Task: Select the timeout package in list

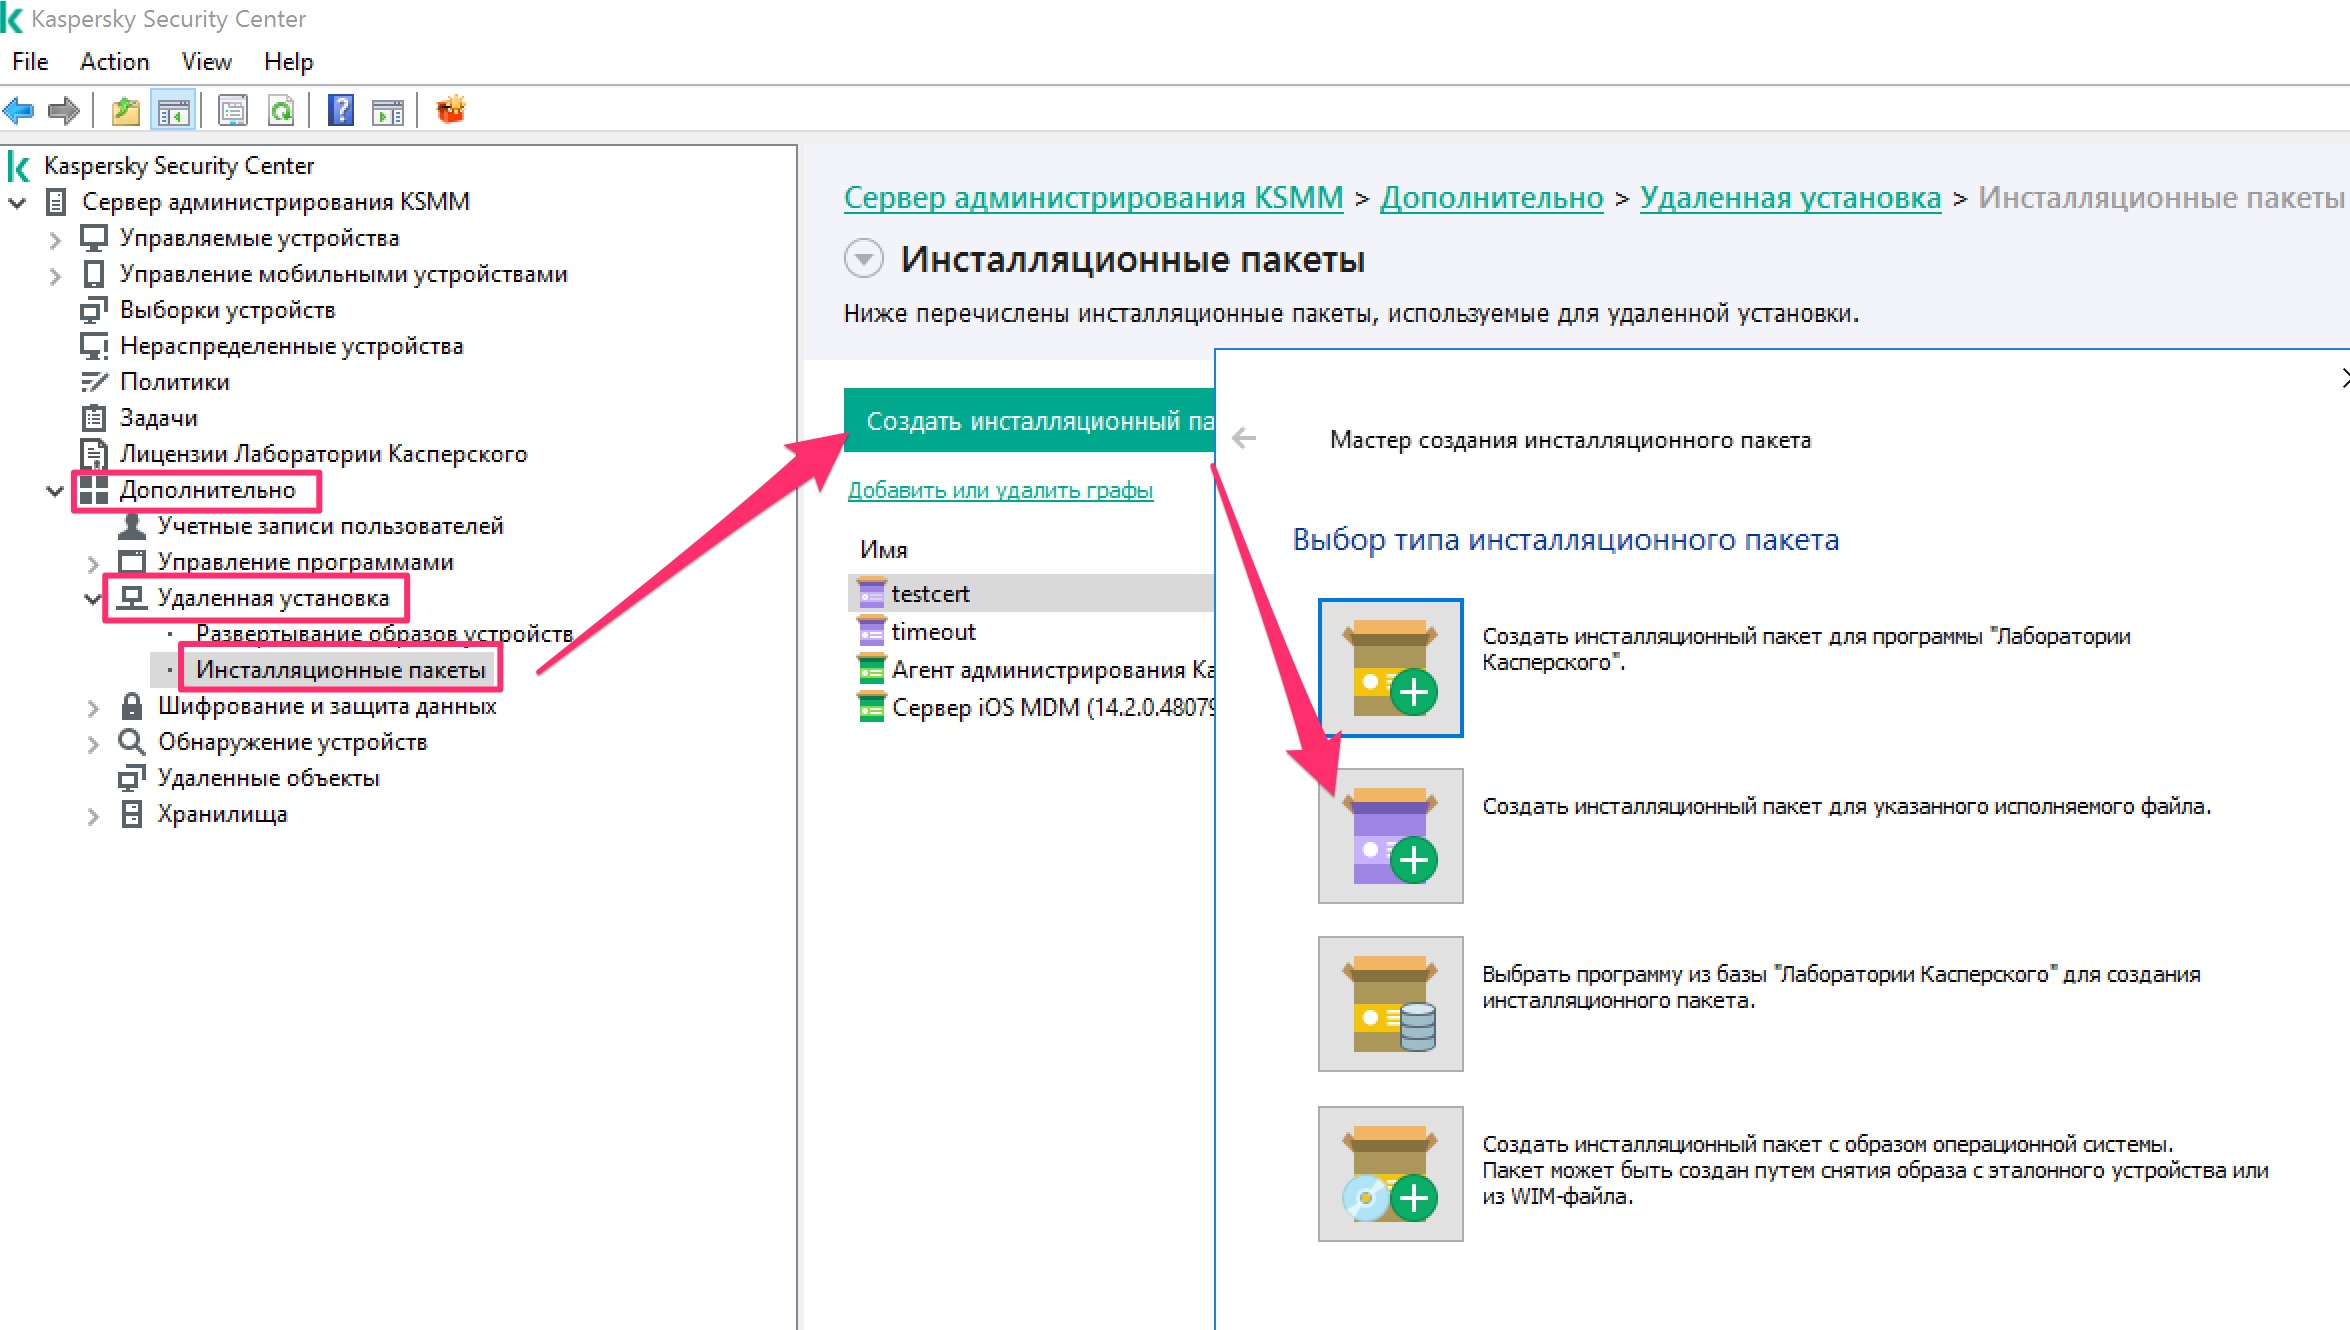Action: [933, 632]
